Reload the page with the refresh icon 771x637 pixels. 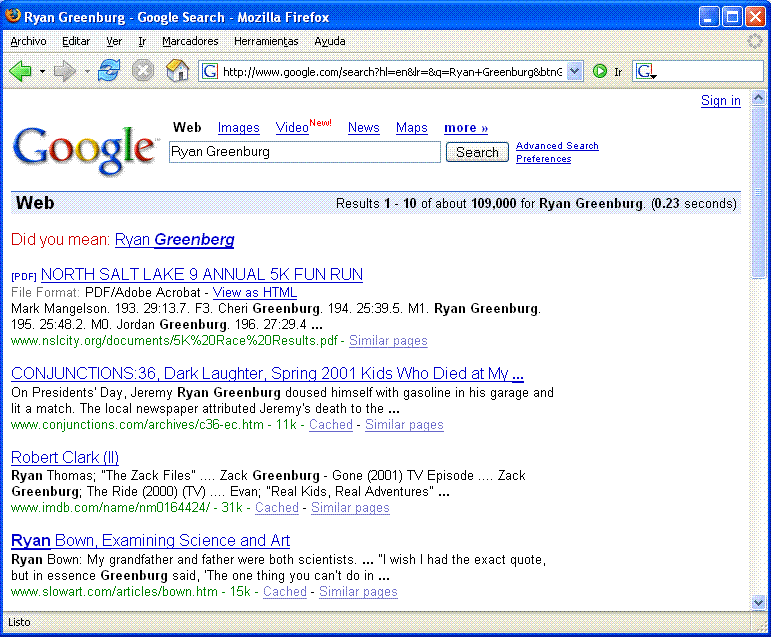(109, 71)
